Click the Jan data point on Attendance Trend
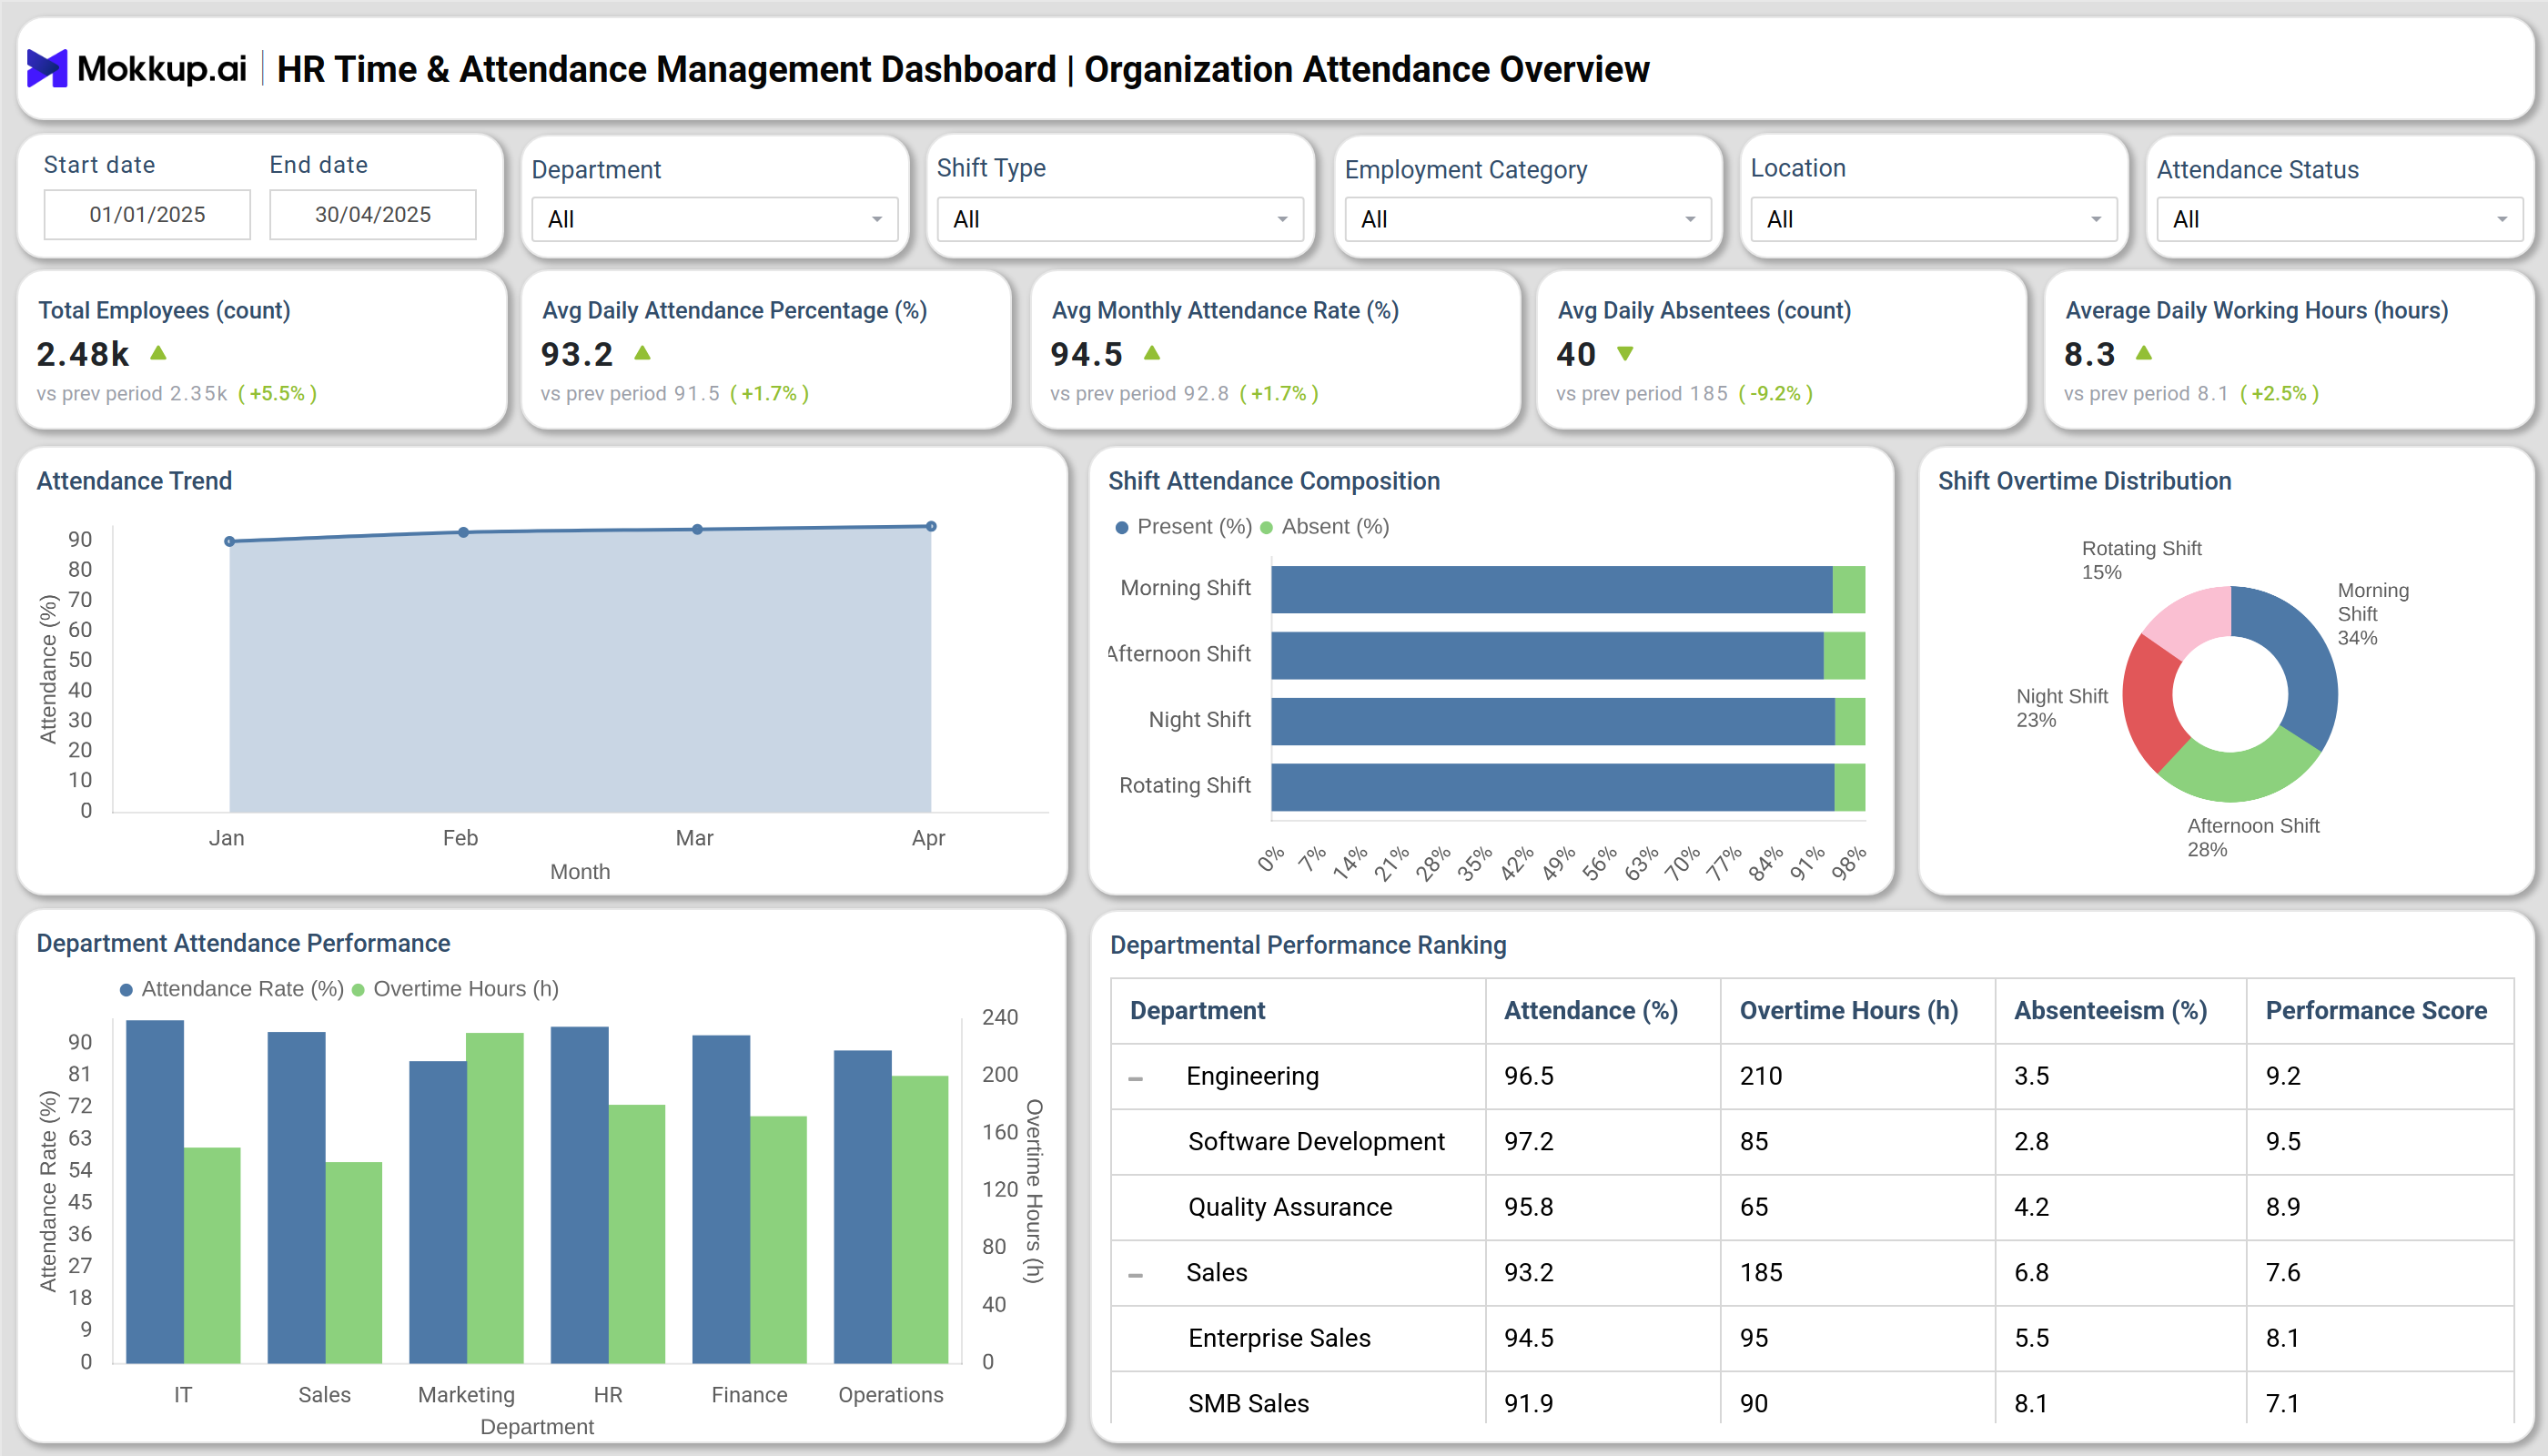The width and height of the screenshot is (2548, 1456). coord(230,541)
